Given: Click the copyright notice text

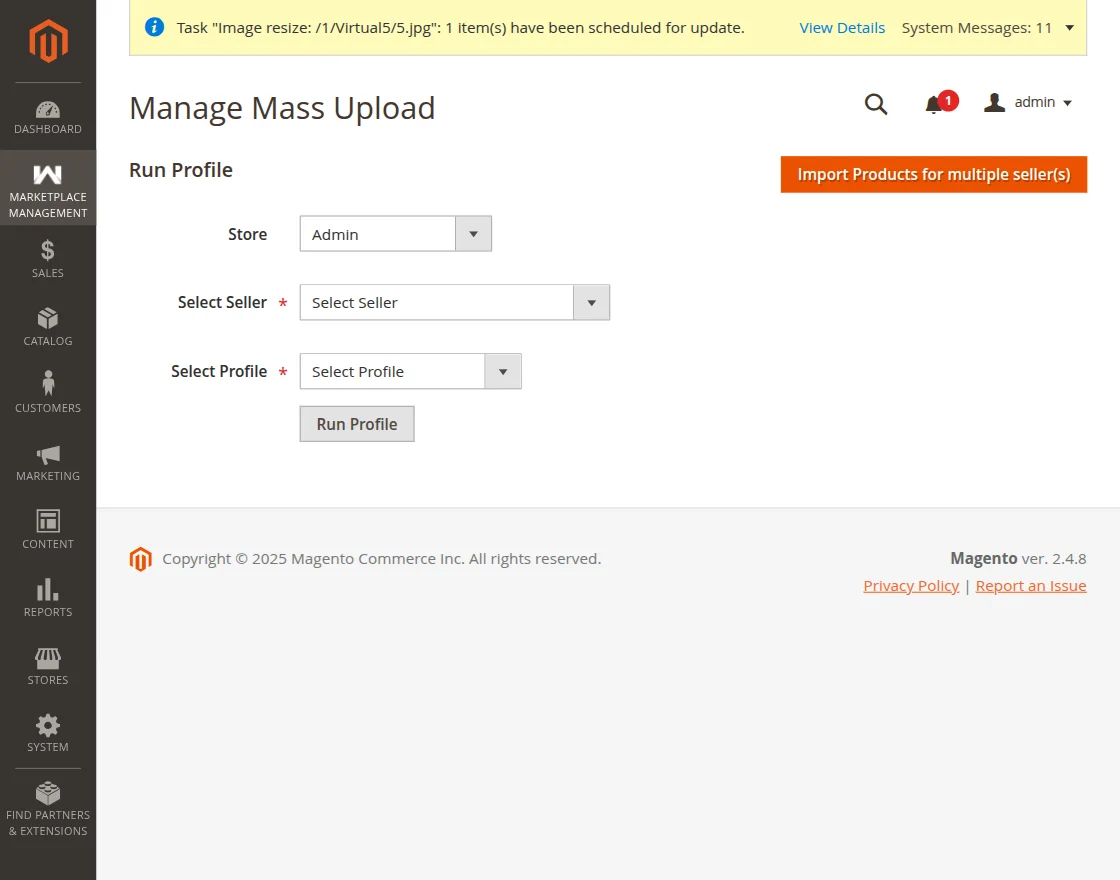Looking at the screenshot, I should pyautogui.click(x=381, y=559).
